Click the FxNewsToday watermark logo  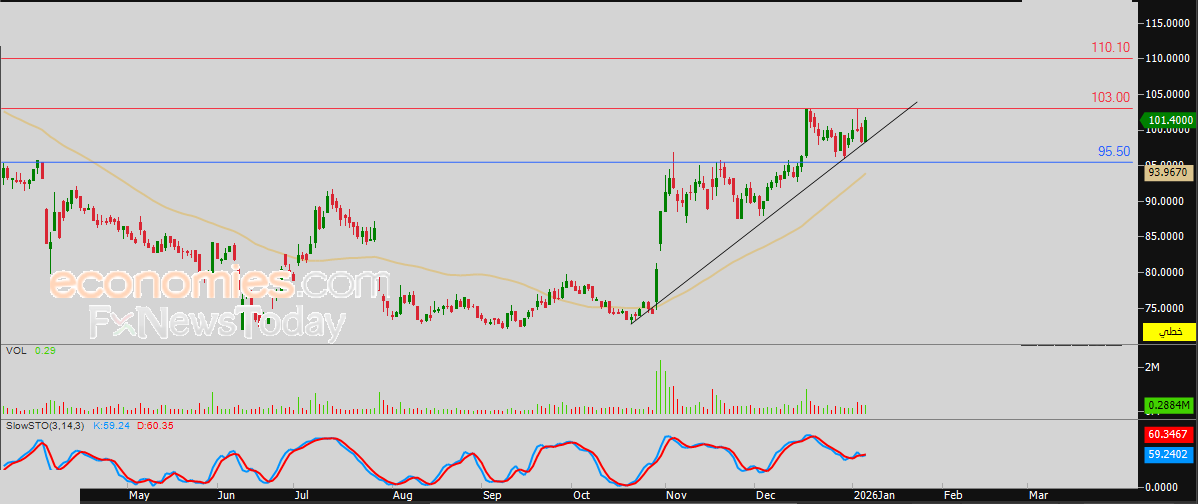(217, 323)
